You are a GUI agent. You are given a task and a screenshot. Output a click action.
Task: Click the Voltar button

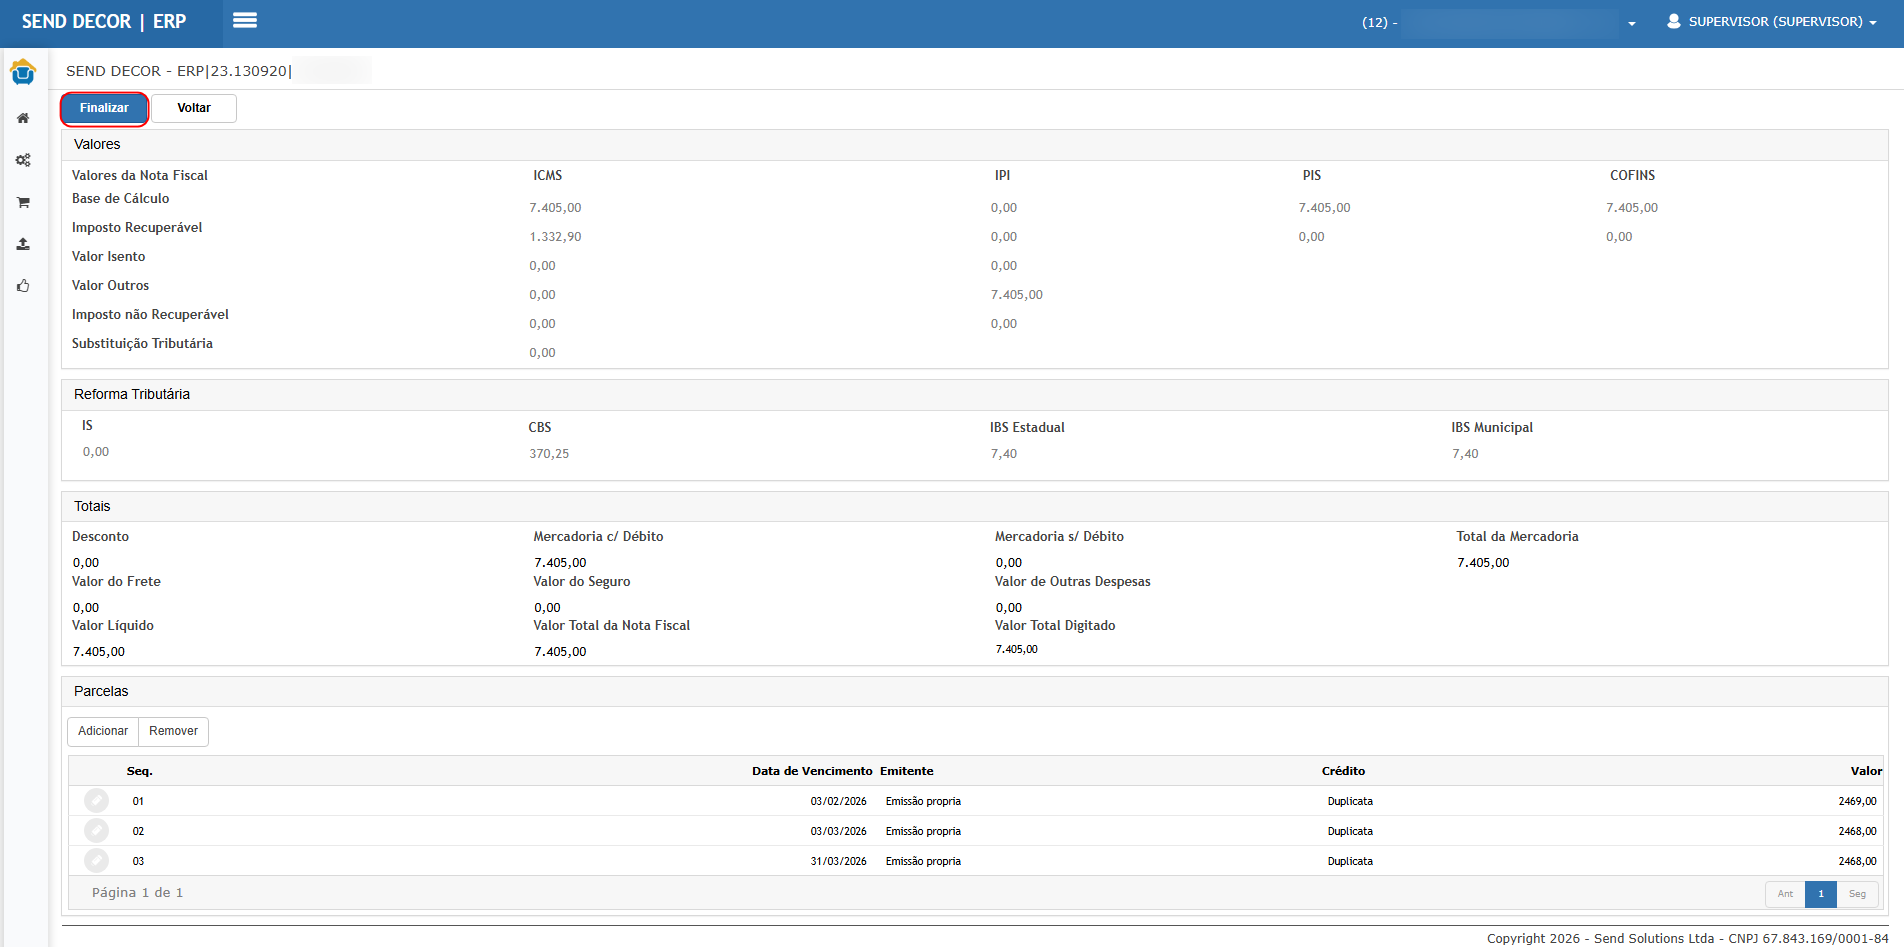tap(194, 108)
